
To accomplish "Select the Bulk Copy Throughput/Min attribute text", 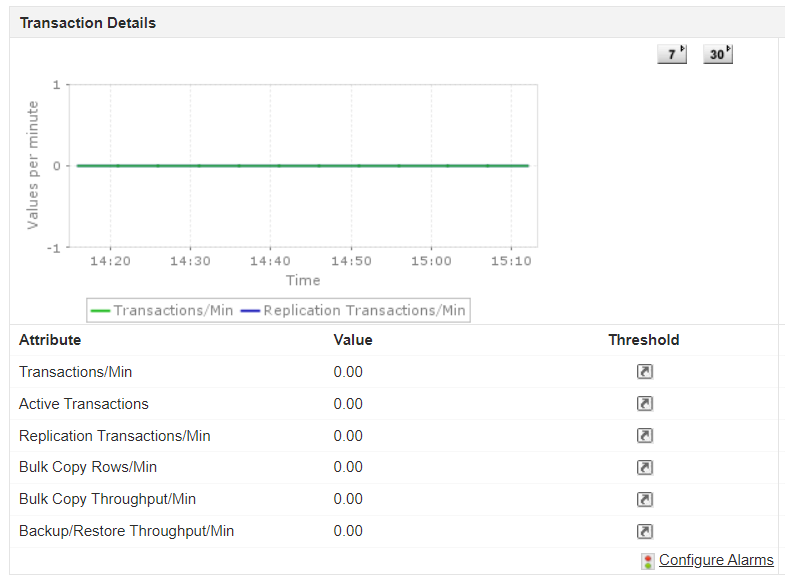I will 107,499.
